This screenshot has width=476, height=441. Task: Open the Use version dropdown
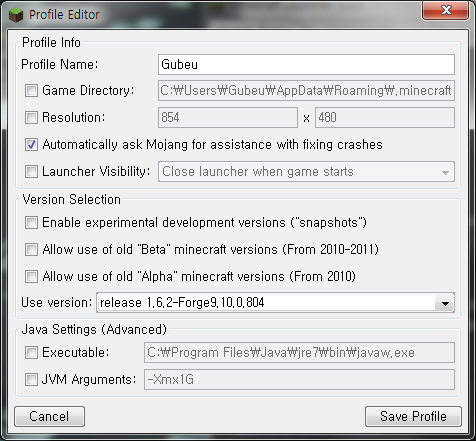[275, 303]
